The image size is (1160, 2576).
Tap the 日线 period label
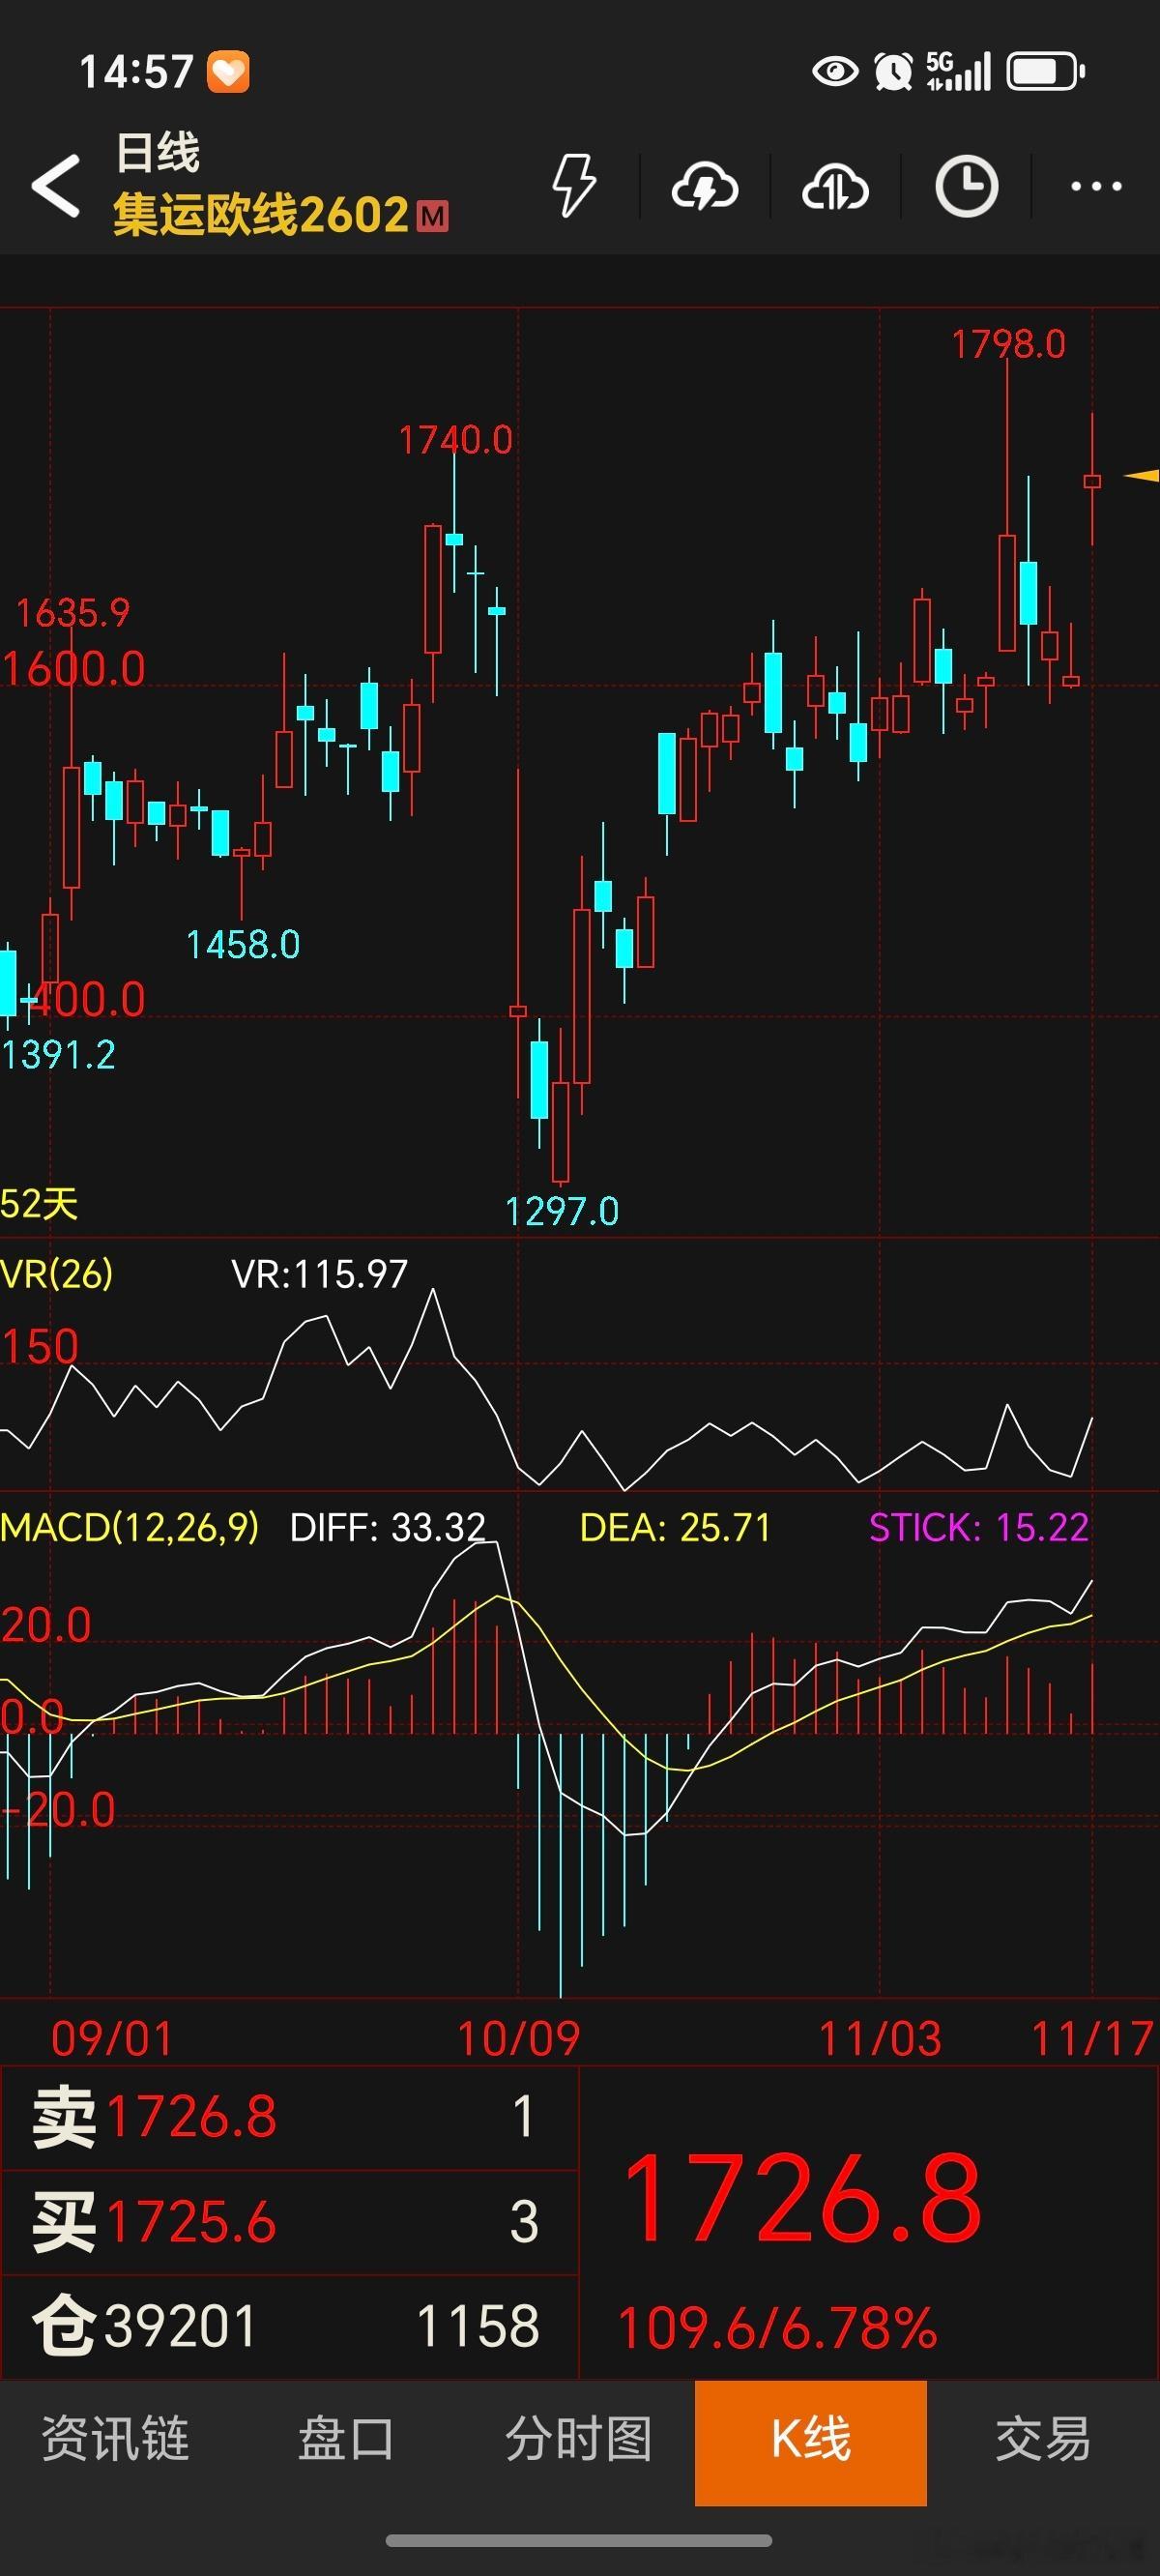pyautogui.click(x=158, y=153)
